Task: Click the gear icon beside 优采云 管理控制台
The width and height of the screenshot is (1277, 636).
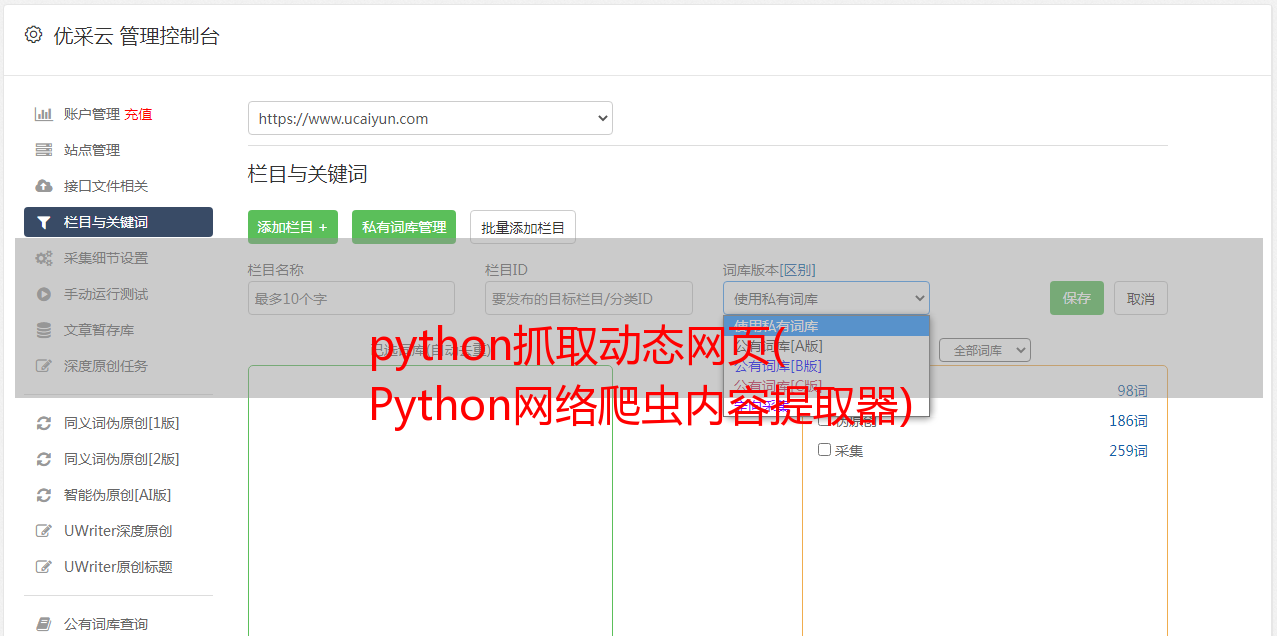Action: 33,35
